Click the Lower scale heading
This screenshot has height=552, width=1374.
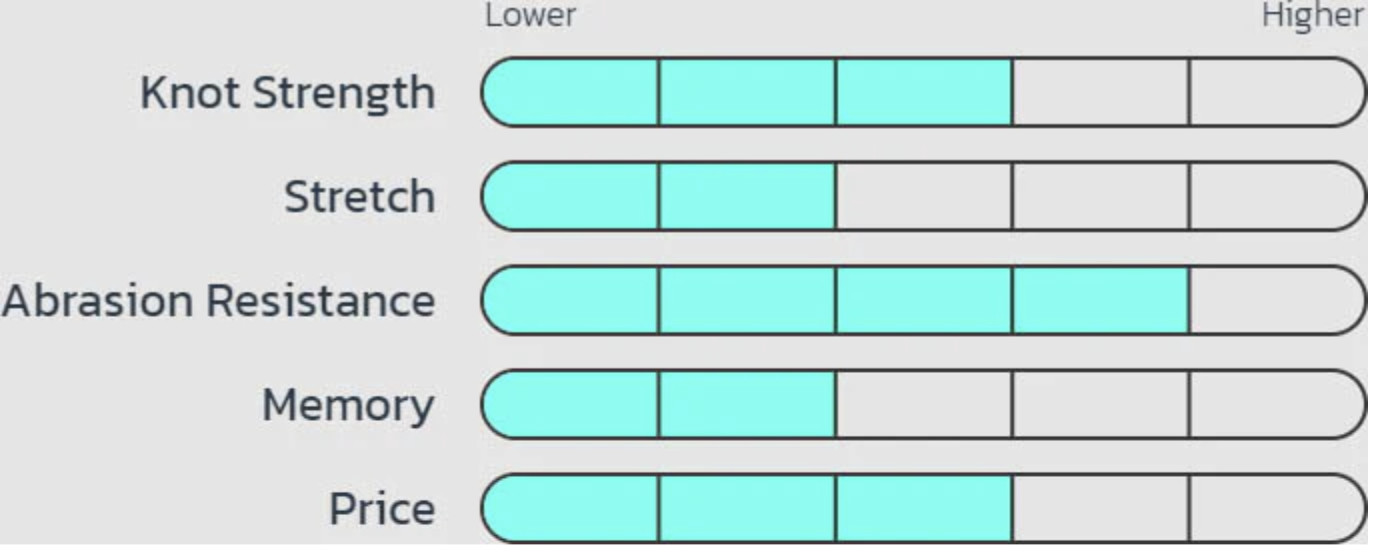tap(530, 16)
